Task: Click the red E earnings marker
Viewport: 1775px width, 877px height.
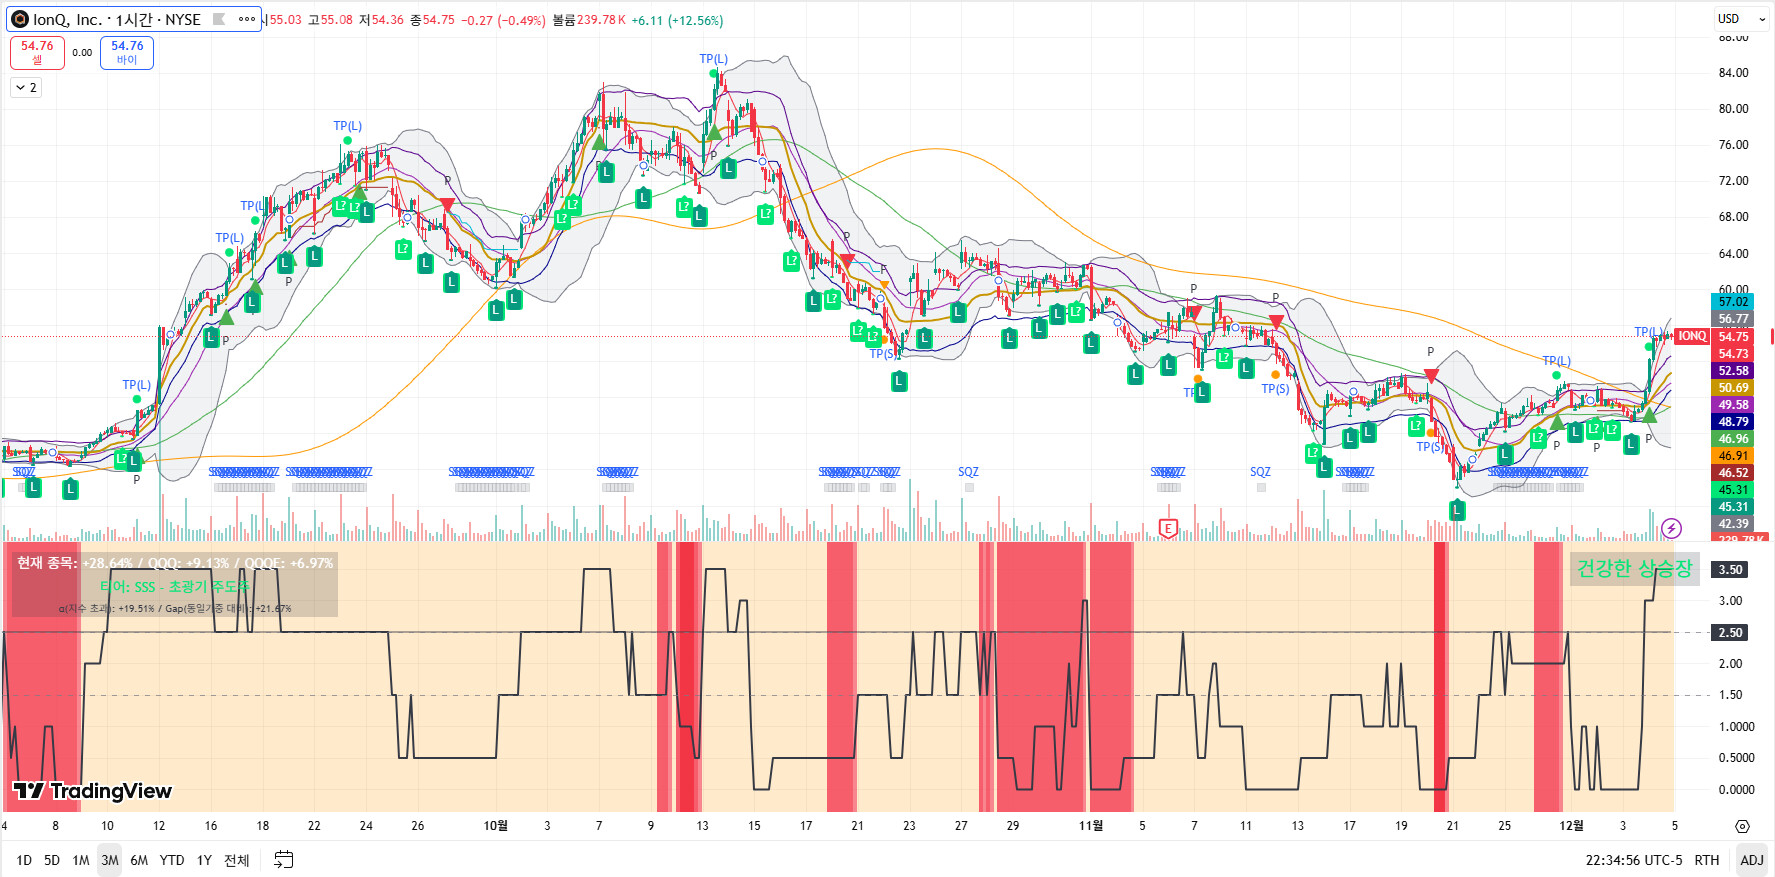Action: [1167, 528]
